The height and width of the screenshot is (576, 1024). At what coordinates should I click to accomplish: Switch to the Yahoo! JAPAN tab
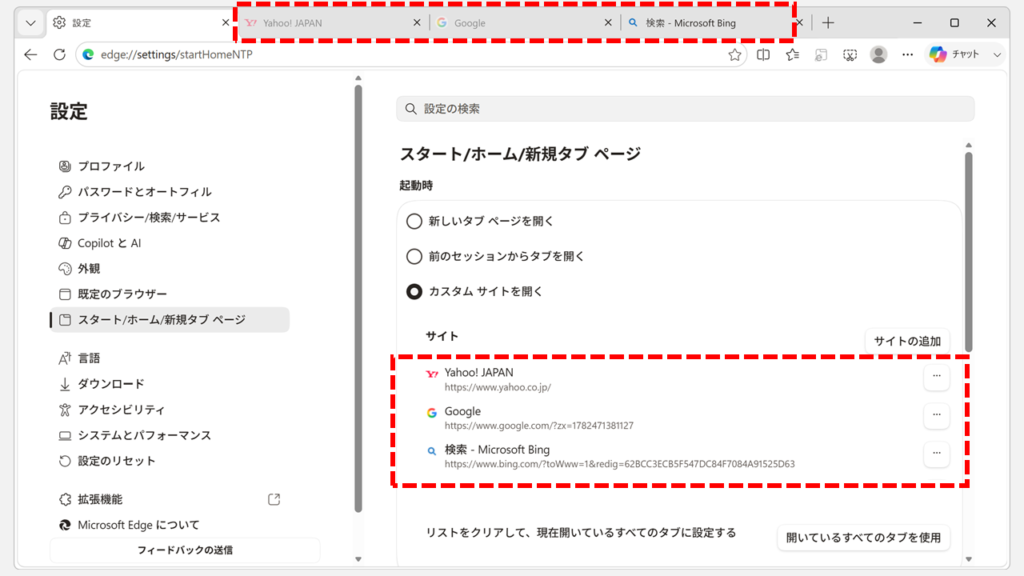pos(333,23)
